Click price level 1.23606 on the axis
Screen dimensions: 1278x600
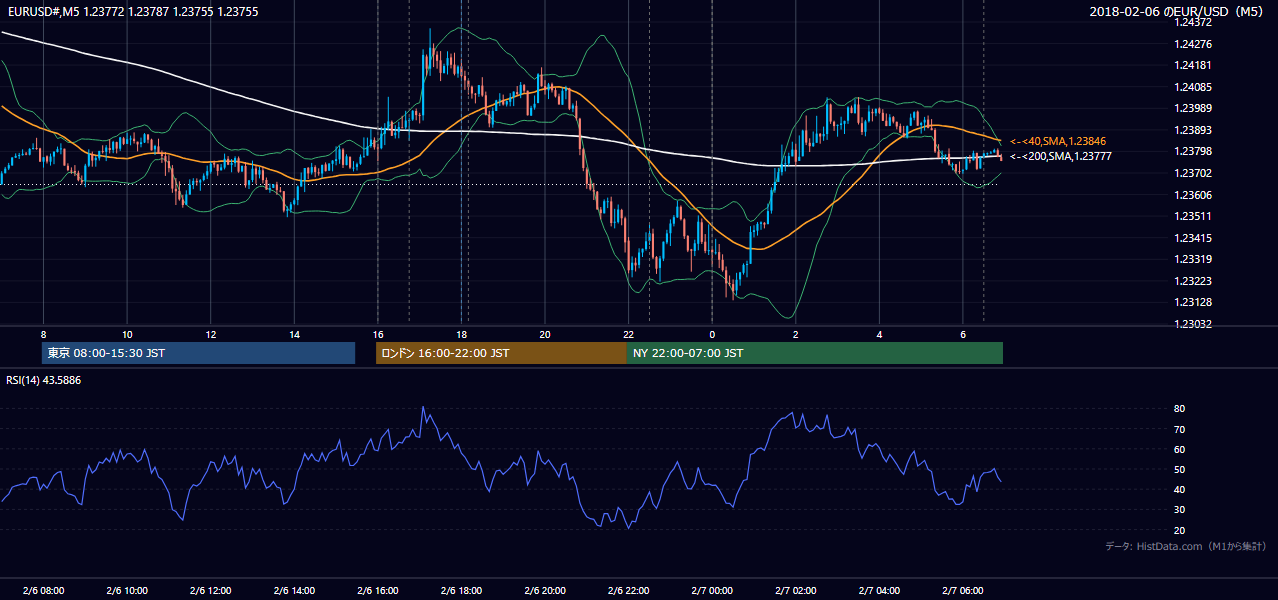[x=1195, y=195]
